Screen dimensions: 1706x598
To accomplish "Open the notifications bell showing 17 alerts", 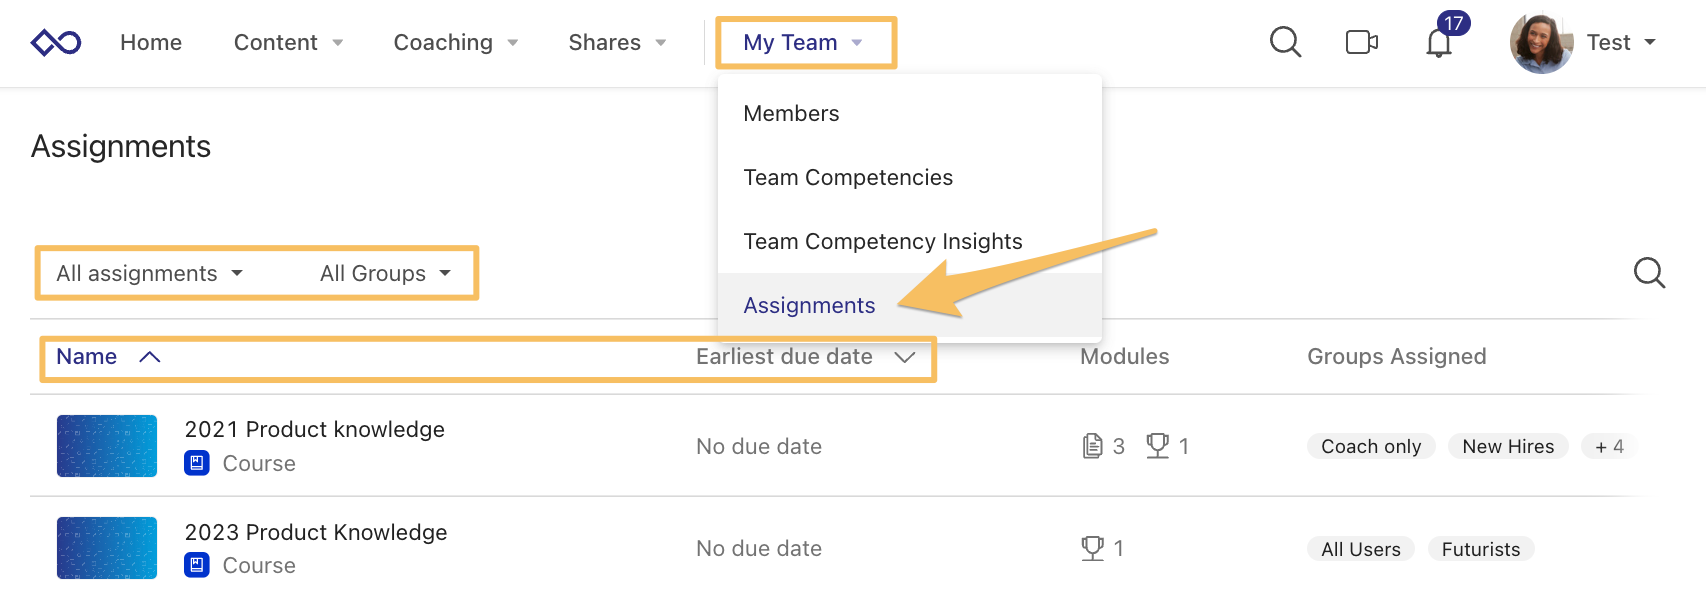I will pos(1437,42).
